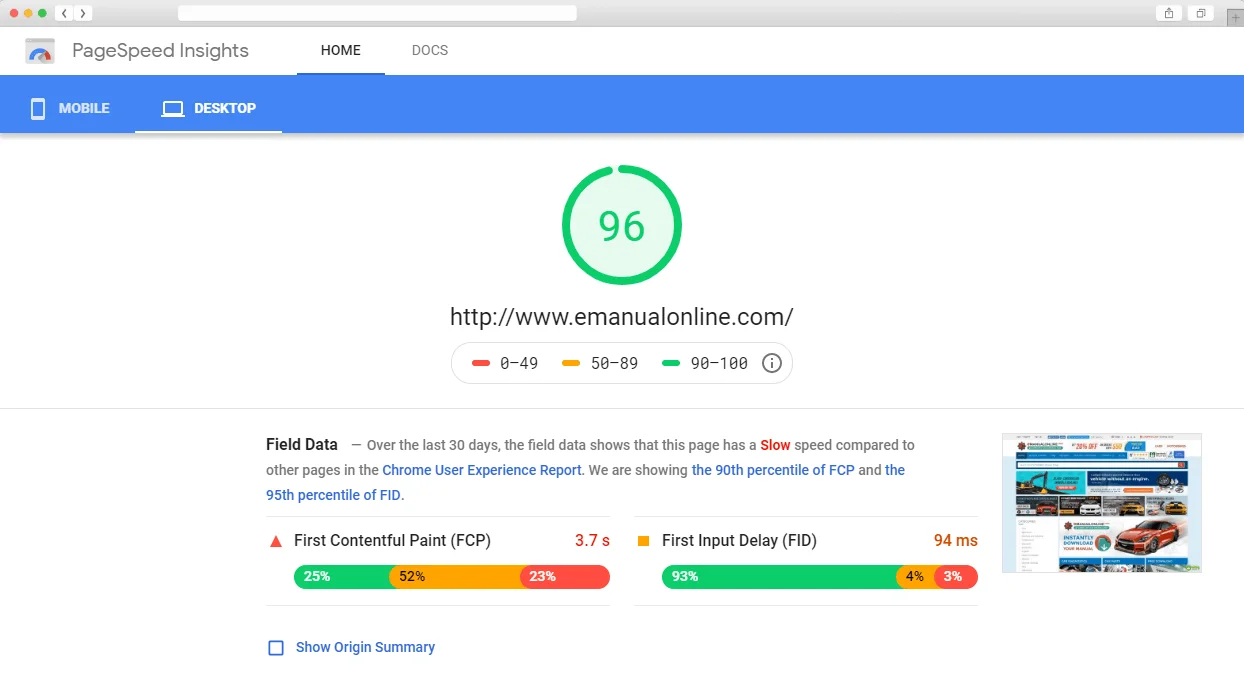
Task: Click the PageSpeed Insights logo icon
Action: pyautogui.click(x=40, y=51)
